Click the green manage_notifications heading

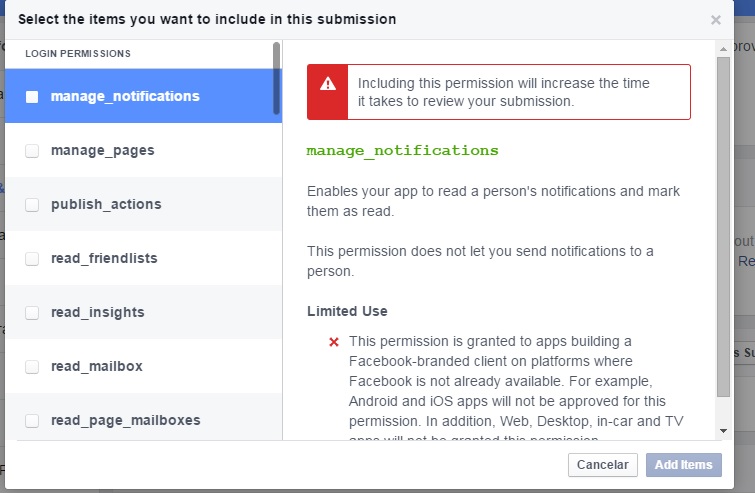[x=403, y=151]
